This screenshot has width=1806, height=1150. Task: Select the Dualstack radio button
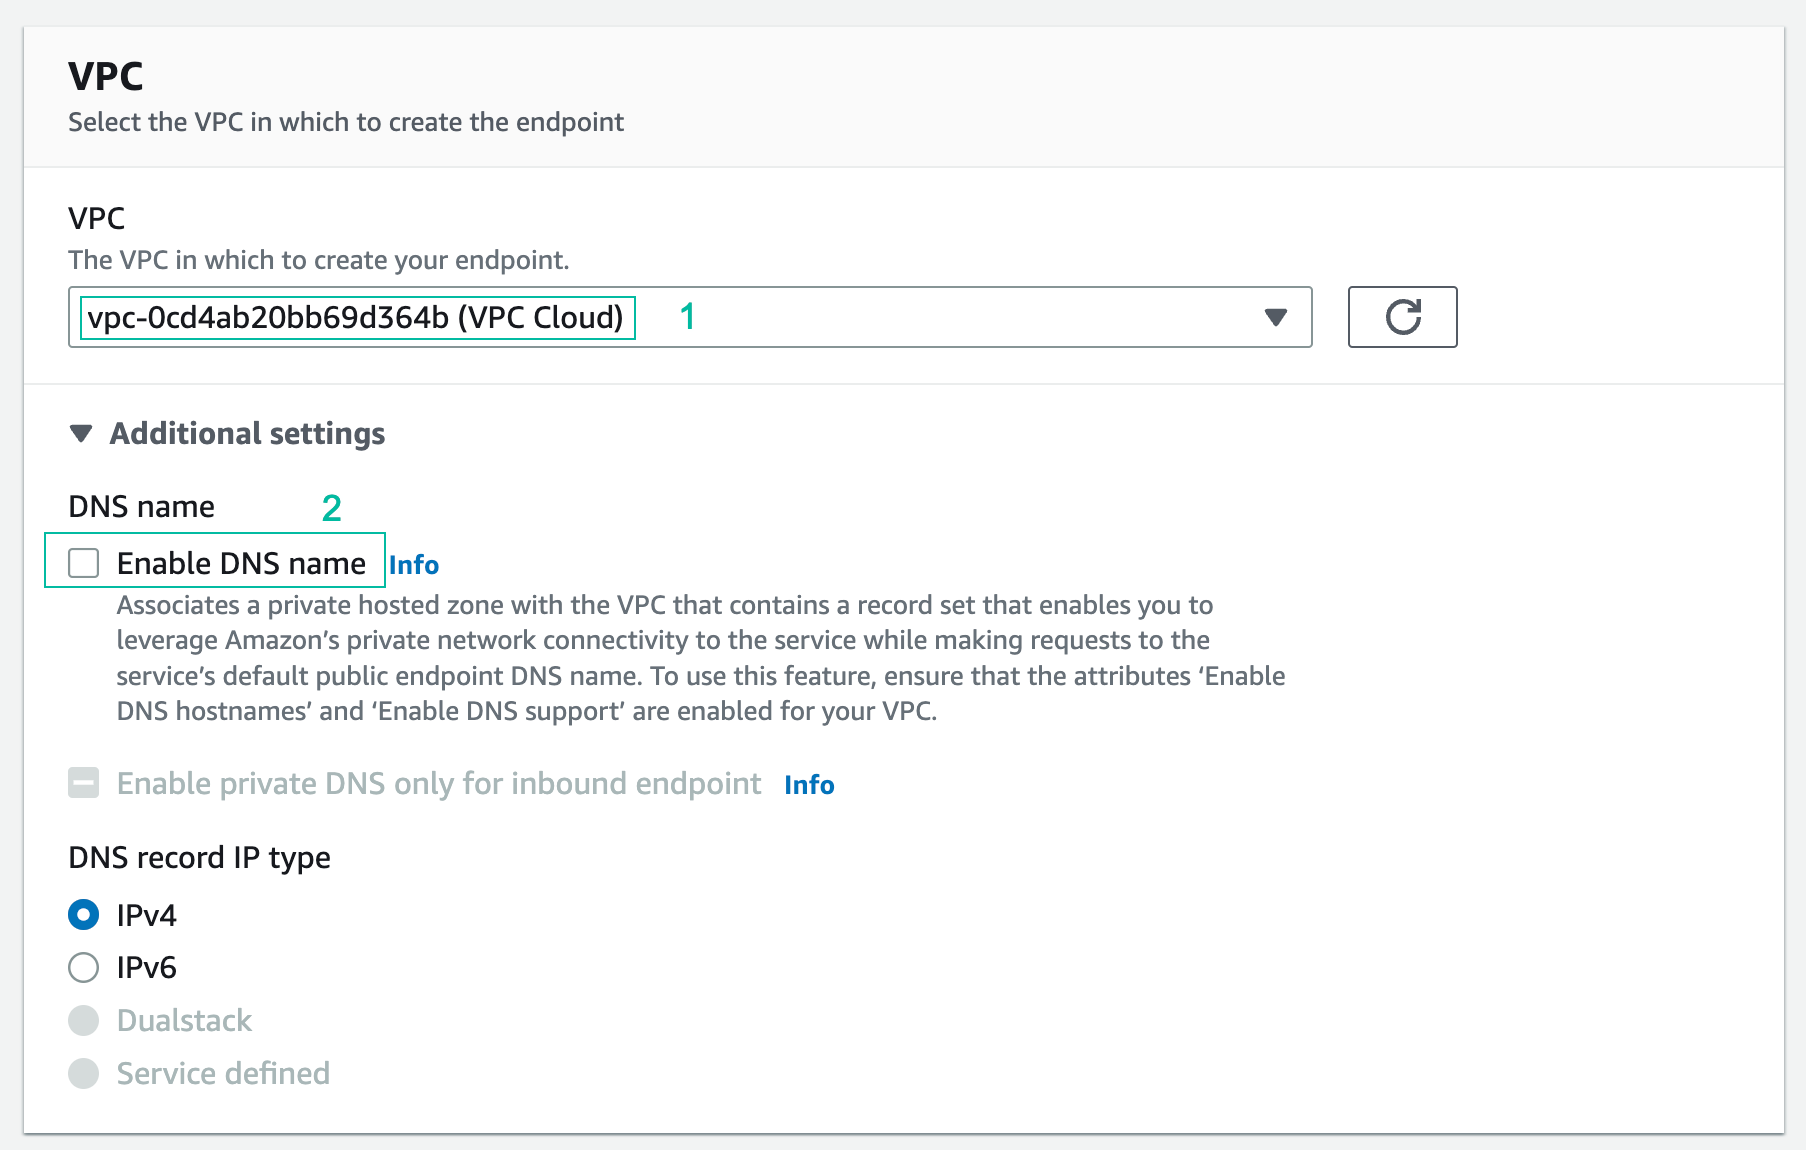tap(84, 1020)
